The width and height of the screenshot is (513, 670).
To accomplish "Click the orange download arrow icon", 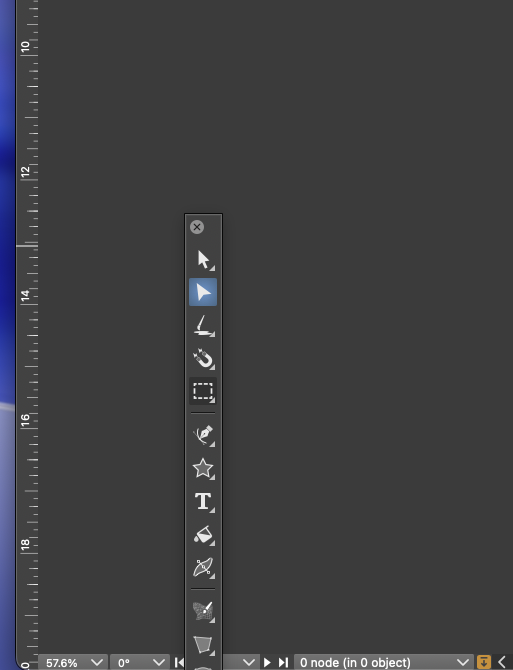I will (484, 662).
